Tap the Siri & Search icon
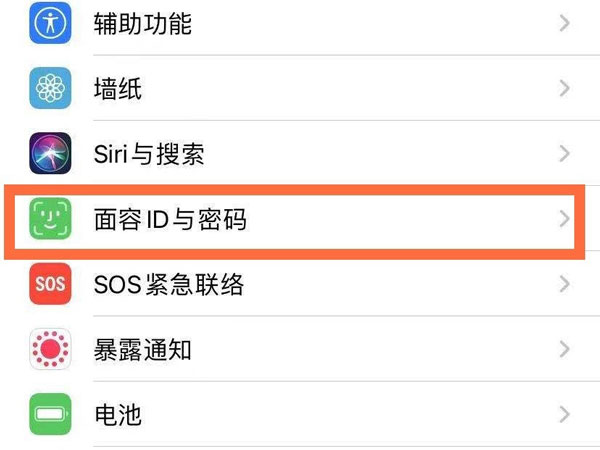Image resolution: width=600 pixels, height=450 pixels. pyautogui.click(x=50, y=153)
